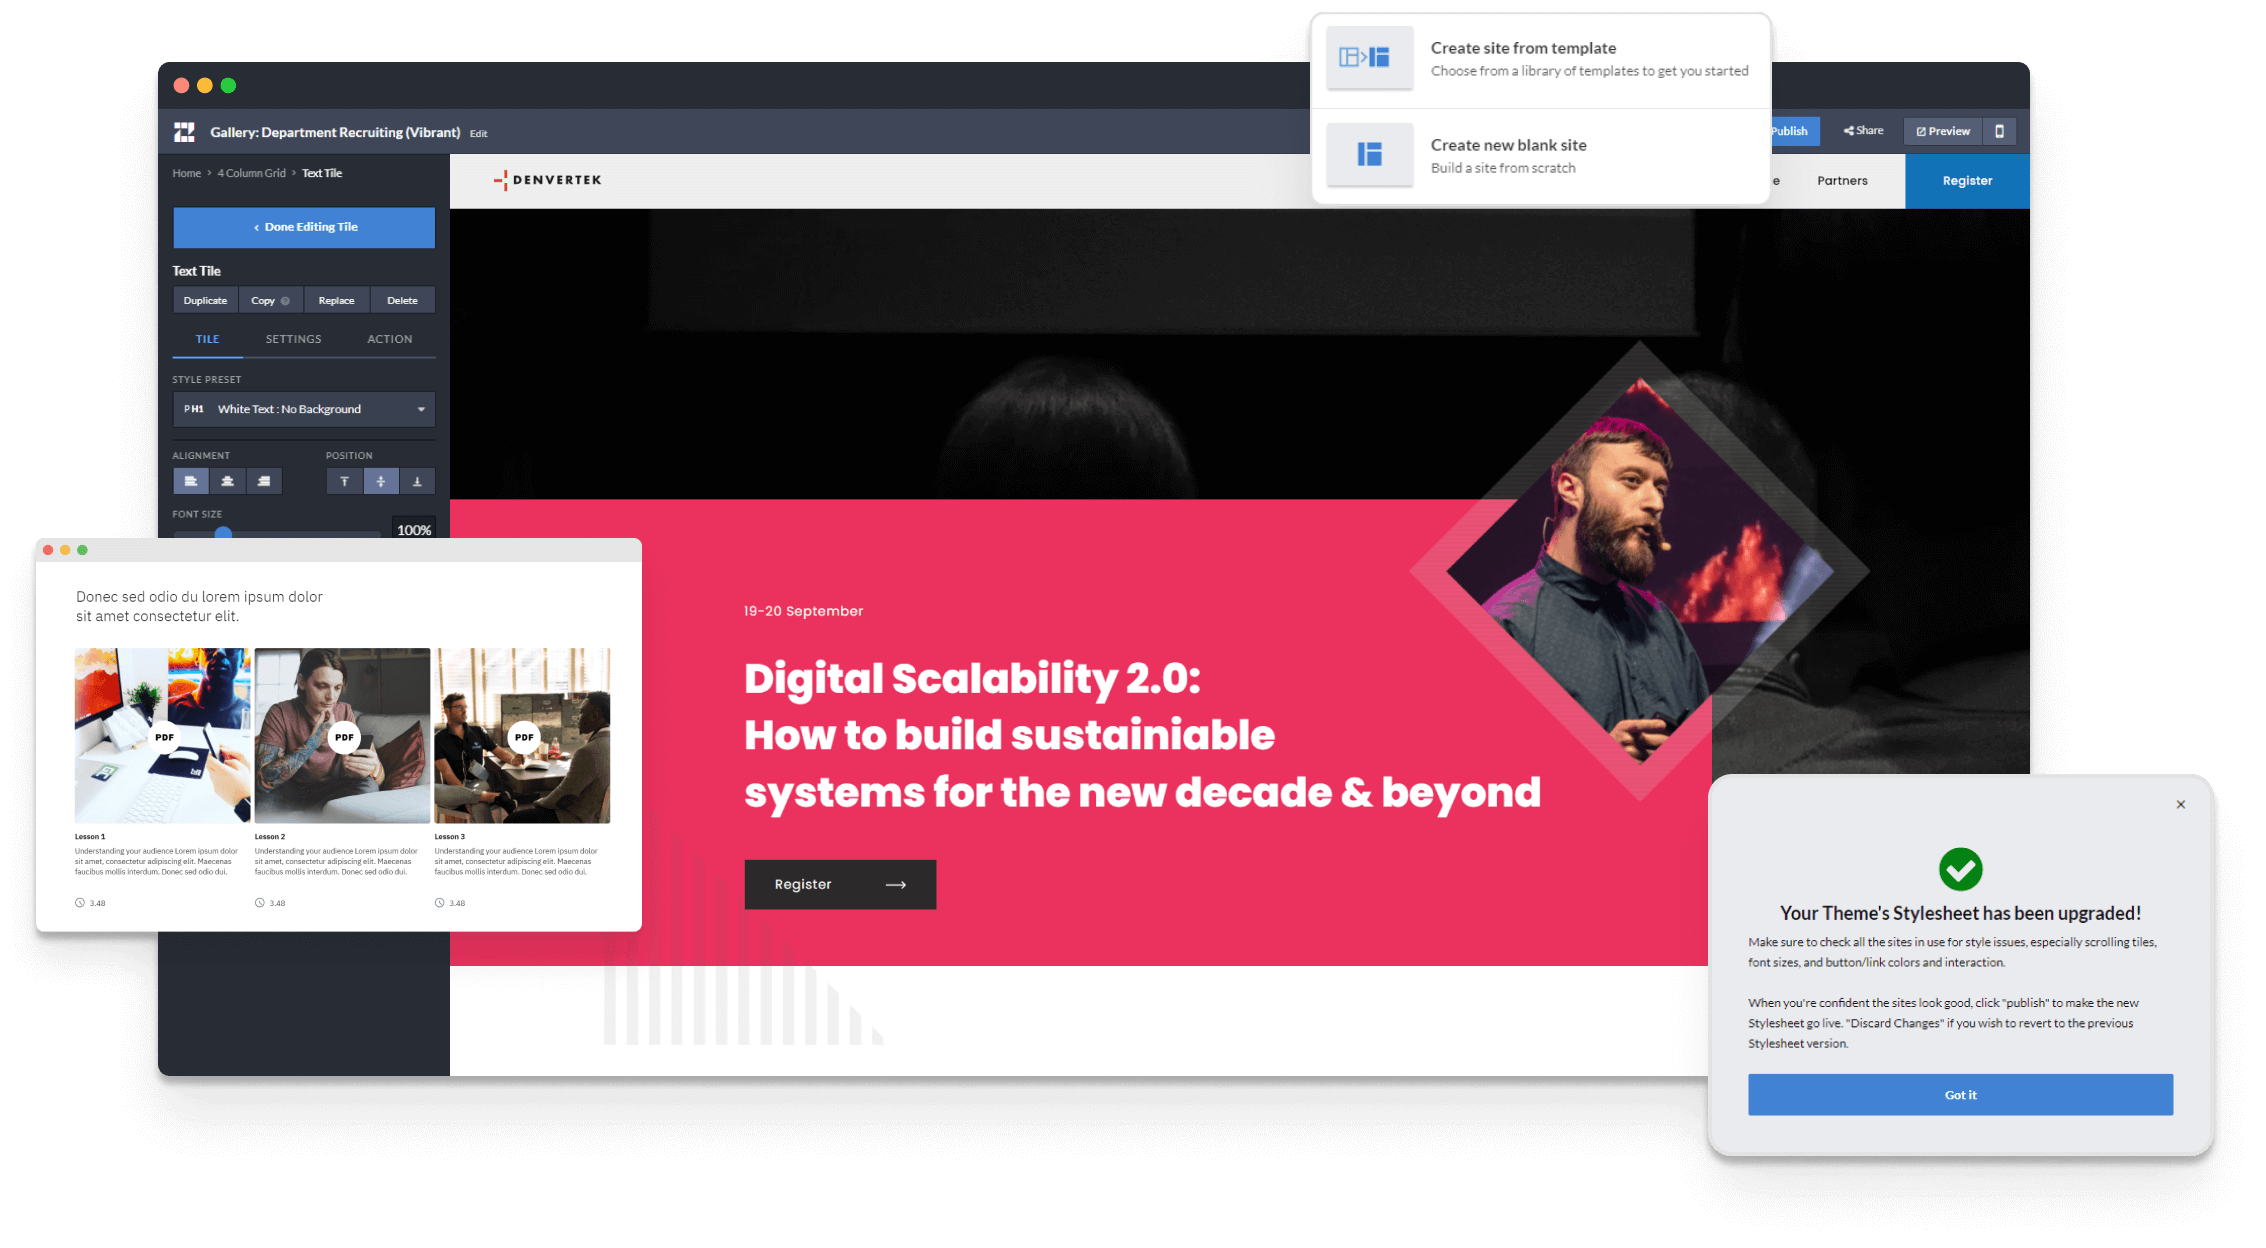
Task: Select right text alignment icon
Action: click(x=264, y=481)
